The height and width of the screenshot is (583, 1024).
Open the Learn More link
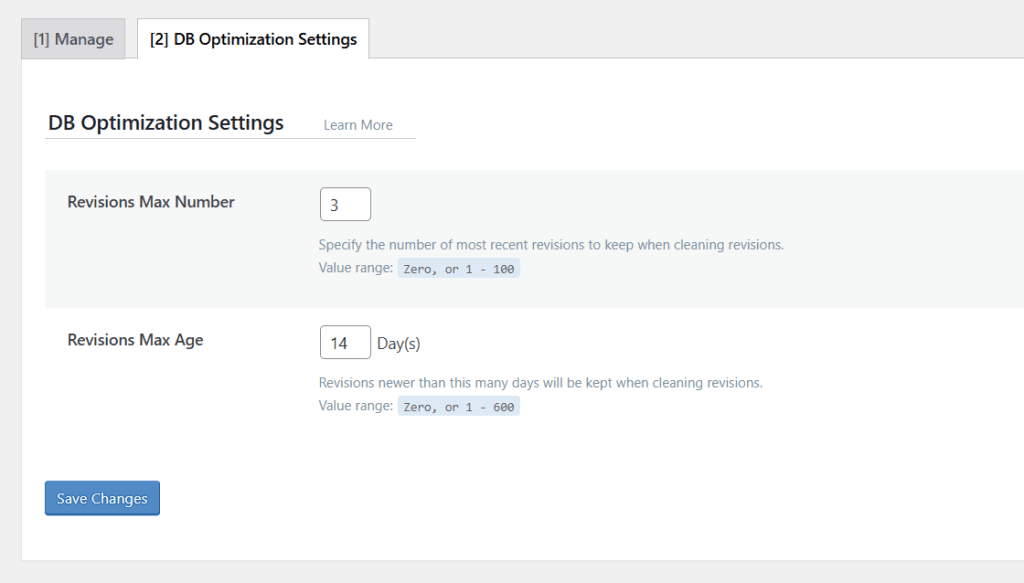tap(357, 124)
